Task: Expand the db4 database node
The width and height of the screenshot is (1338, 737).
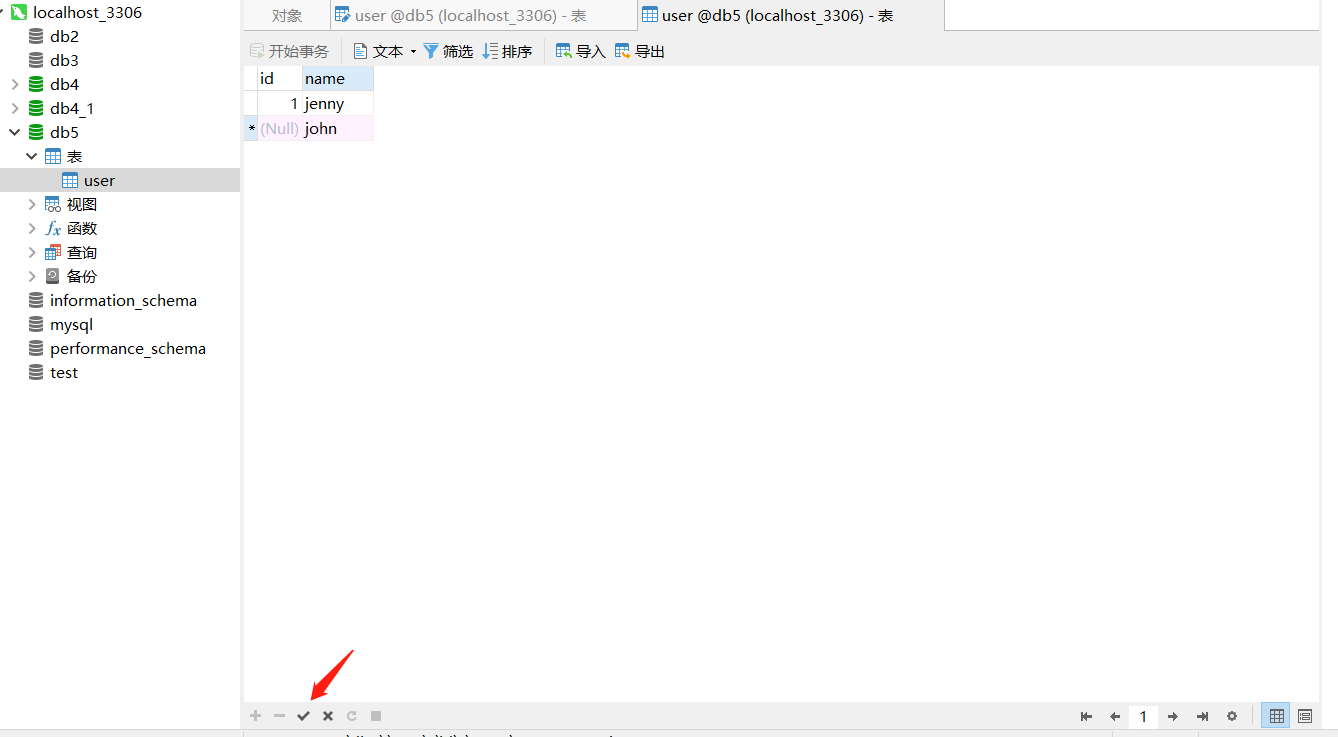Action: (x=15, y=84)
